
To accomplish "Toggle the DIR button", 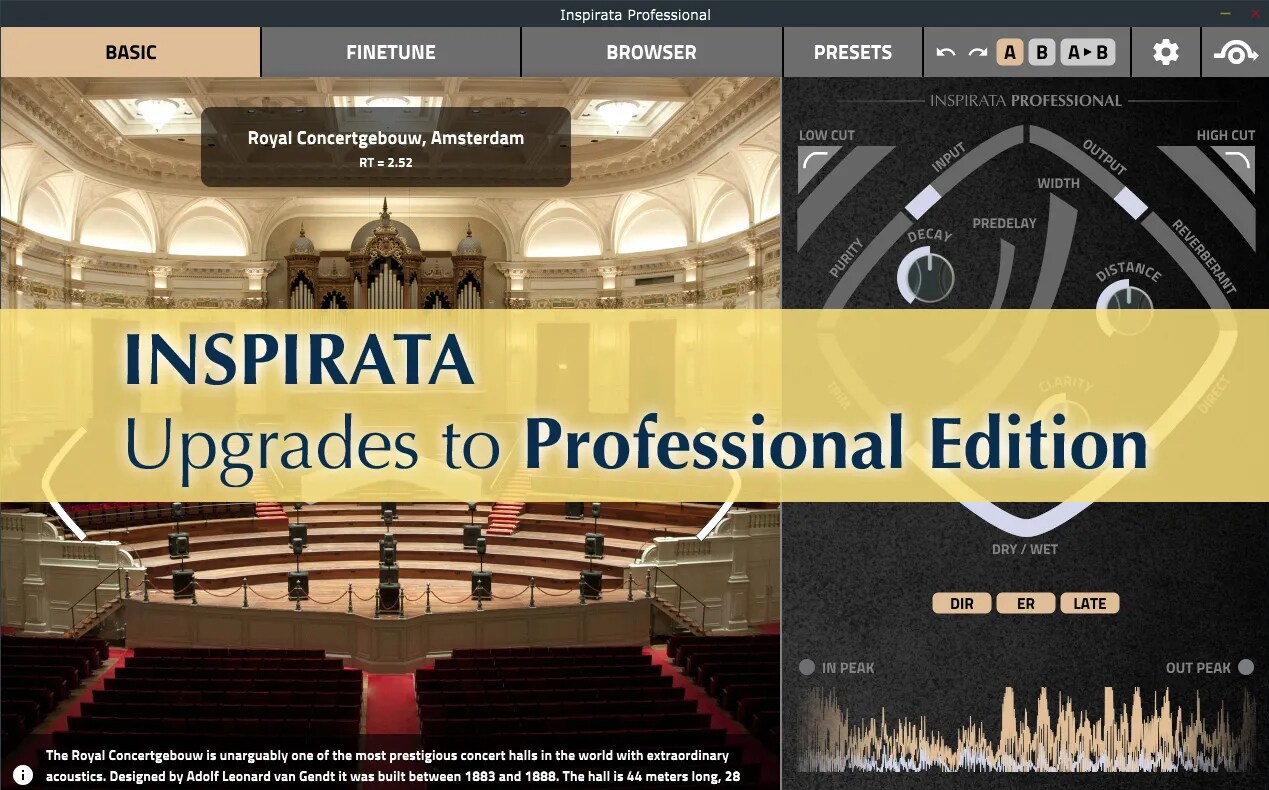I will 962,603.
